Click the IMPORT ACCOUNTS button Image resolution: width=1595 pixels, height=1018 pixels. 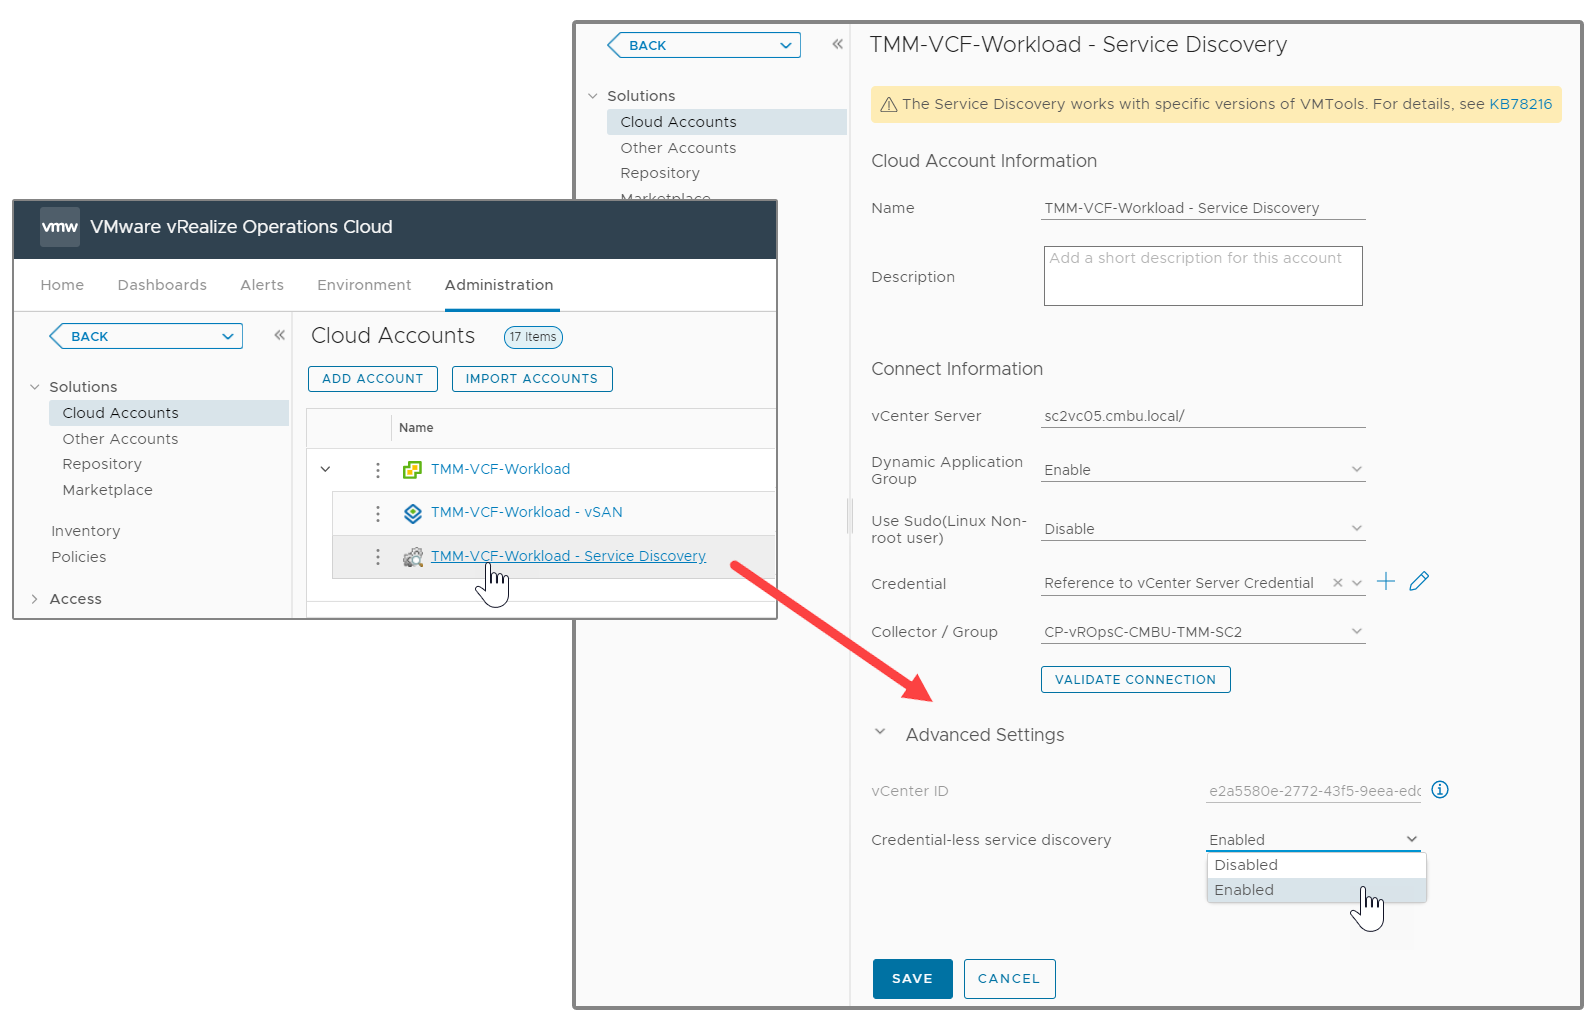click(532, 379)
